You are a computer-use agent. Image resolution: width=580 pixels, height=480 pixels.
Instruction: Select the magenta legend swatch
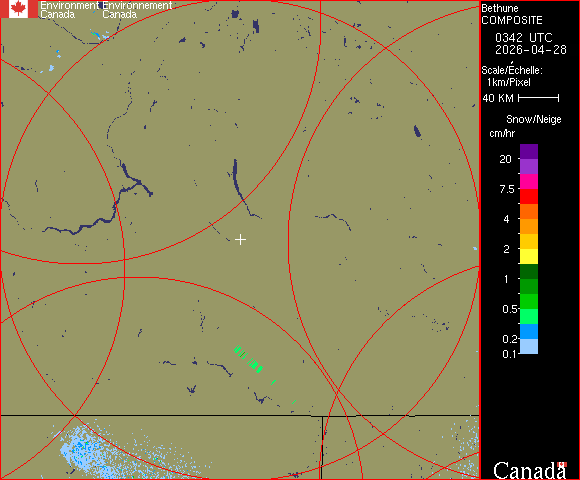(529, 182)
